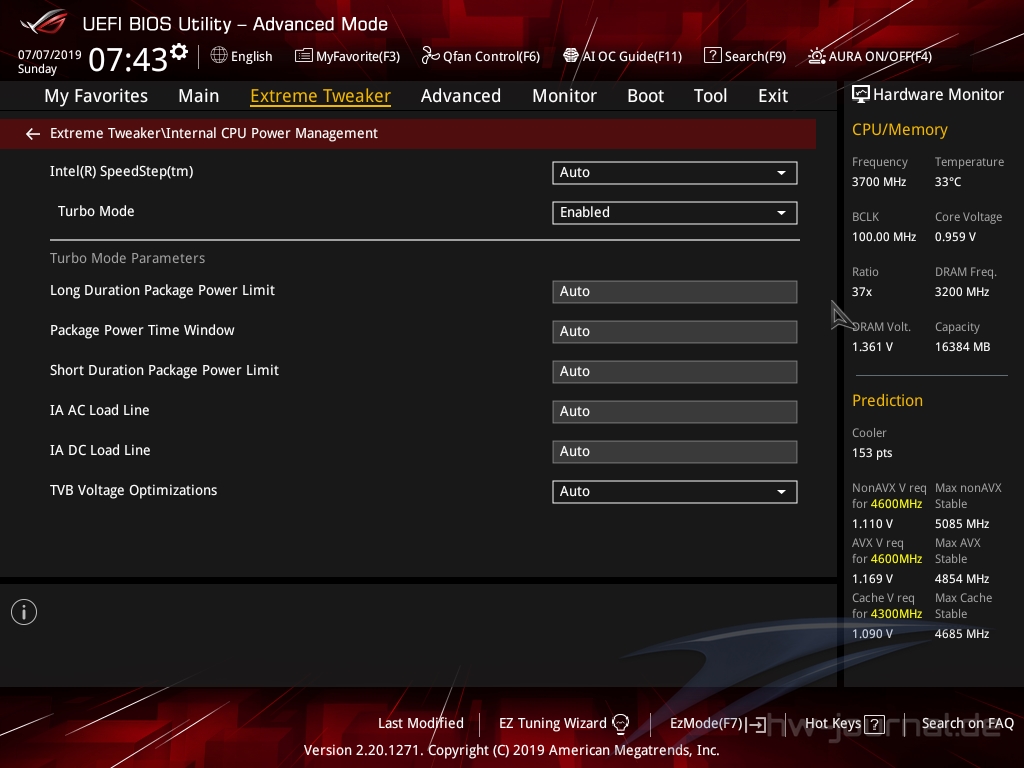The image size is (1024, 768).
Task: Click Search(F9) label
Action: click(x=755, y=56)
